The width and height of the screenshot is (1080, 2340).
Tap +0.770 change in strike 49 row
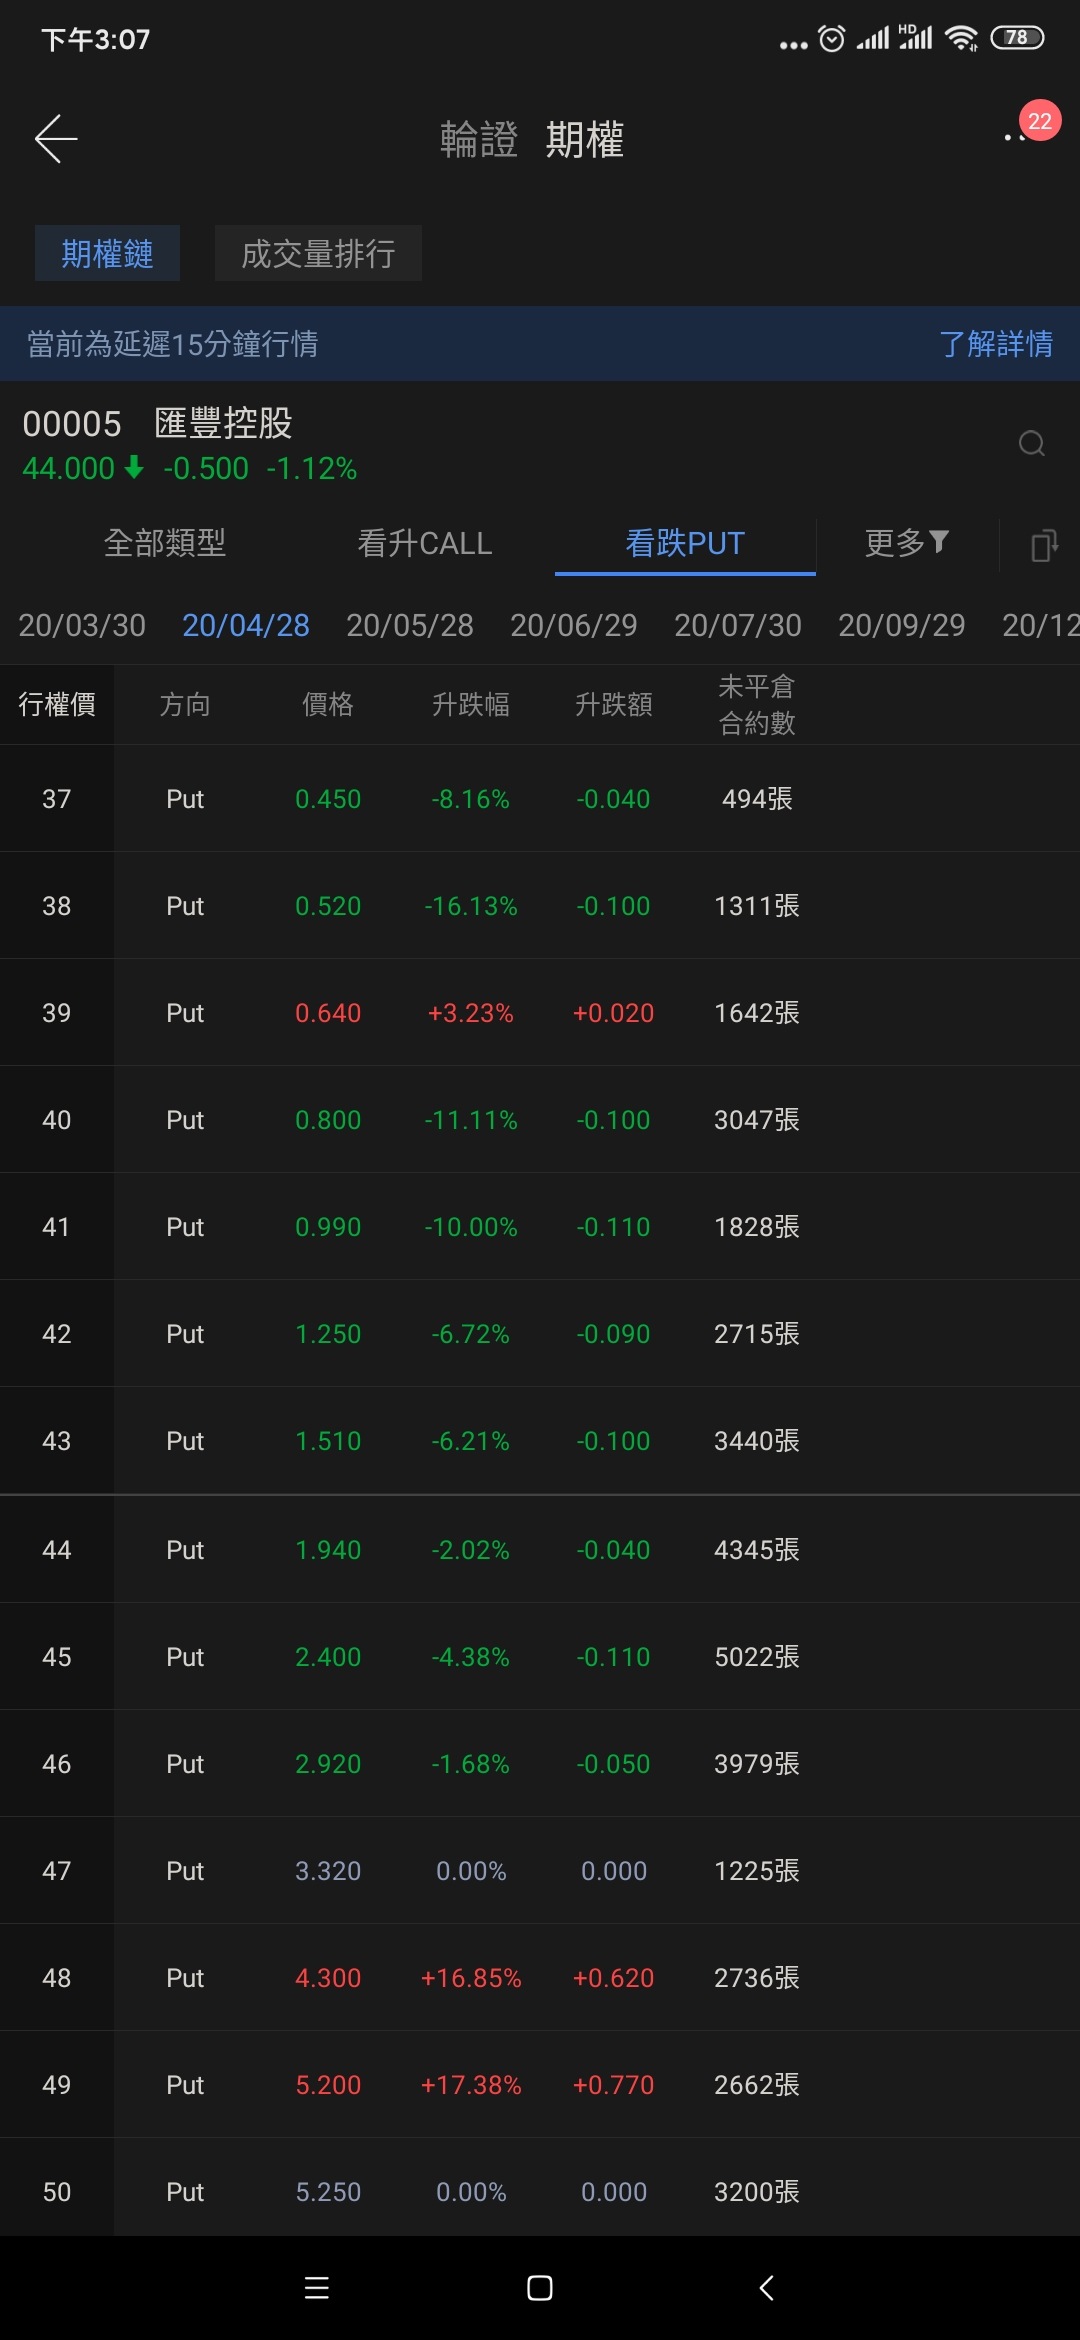point(613,2085)
